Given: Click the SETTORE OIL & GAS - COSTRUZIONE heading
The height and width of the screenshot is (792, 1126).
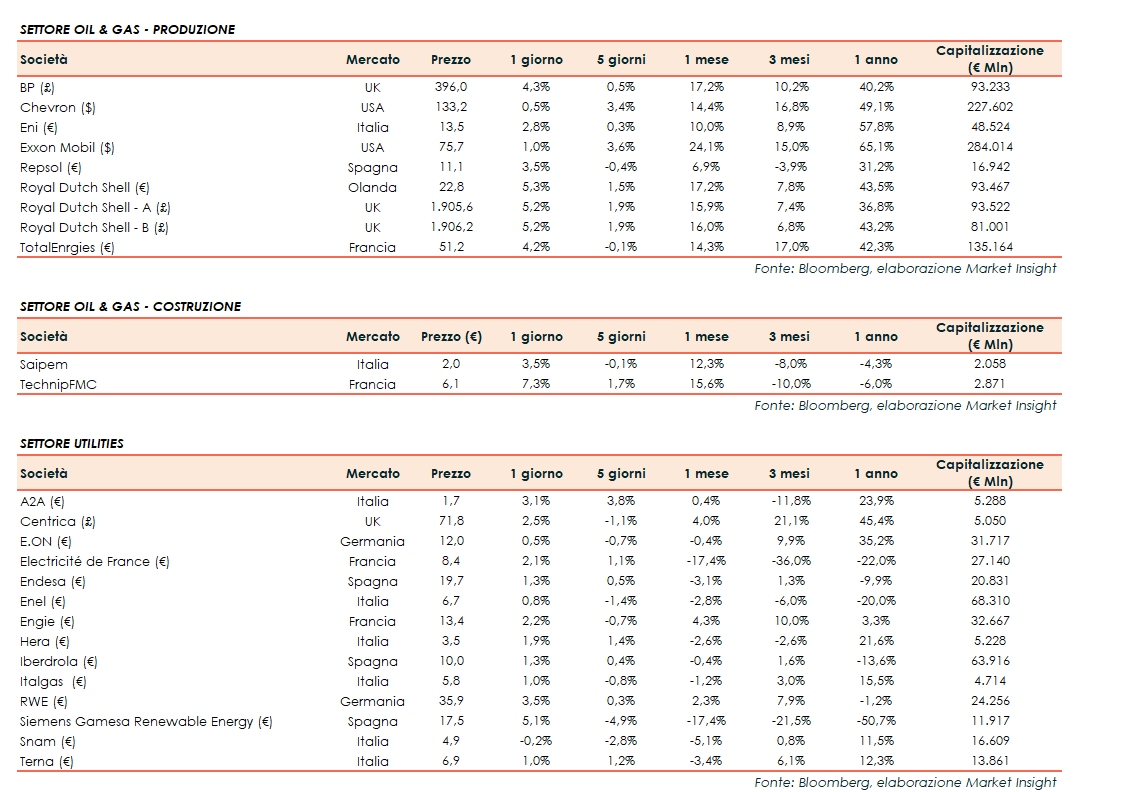Looking at the screenshot, I should pos(130,307).
